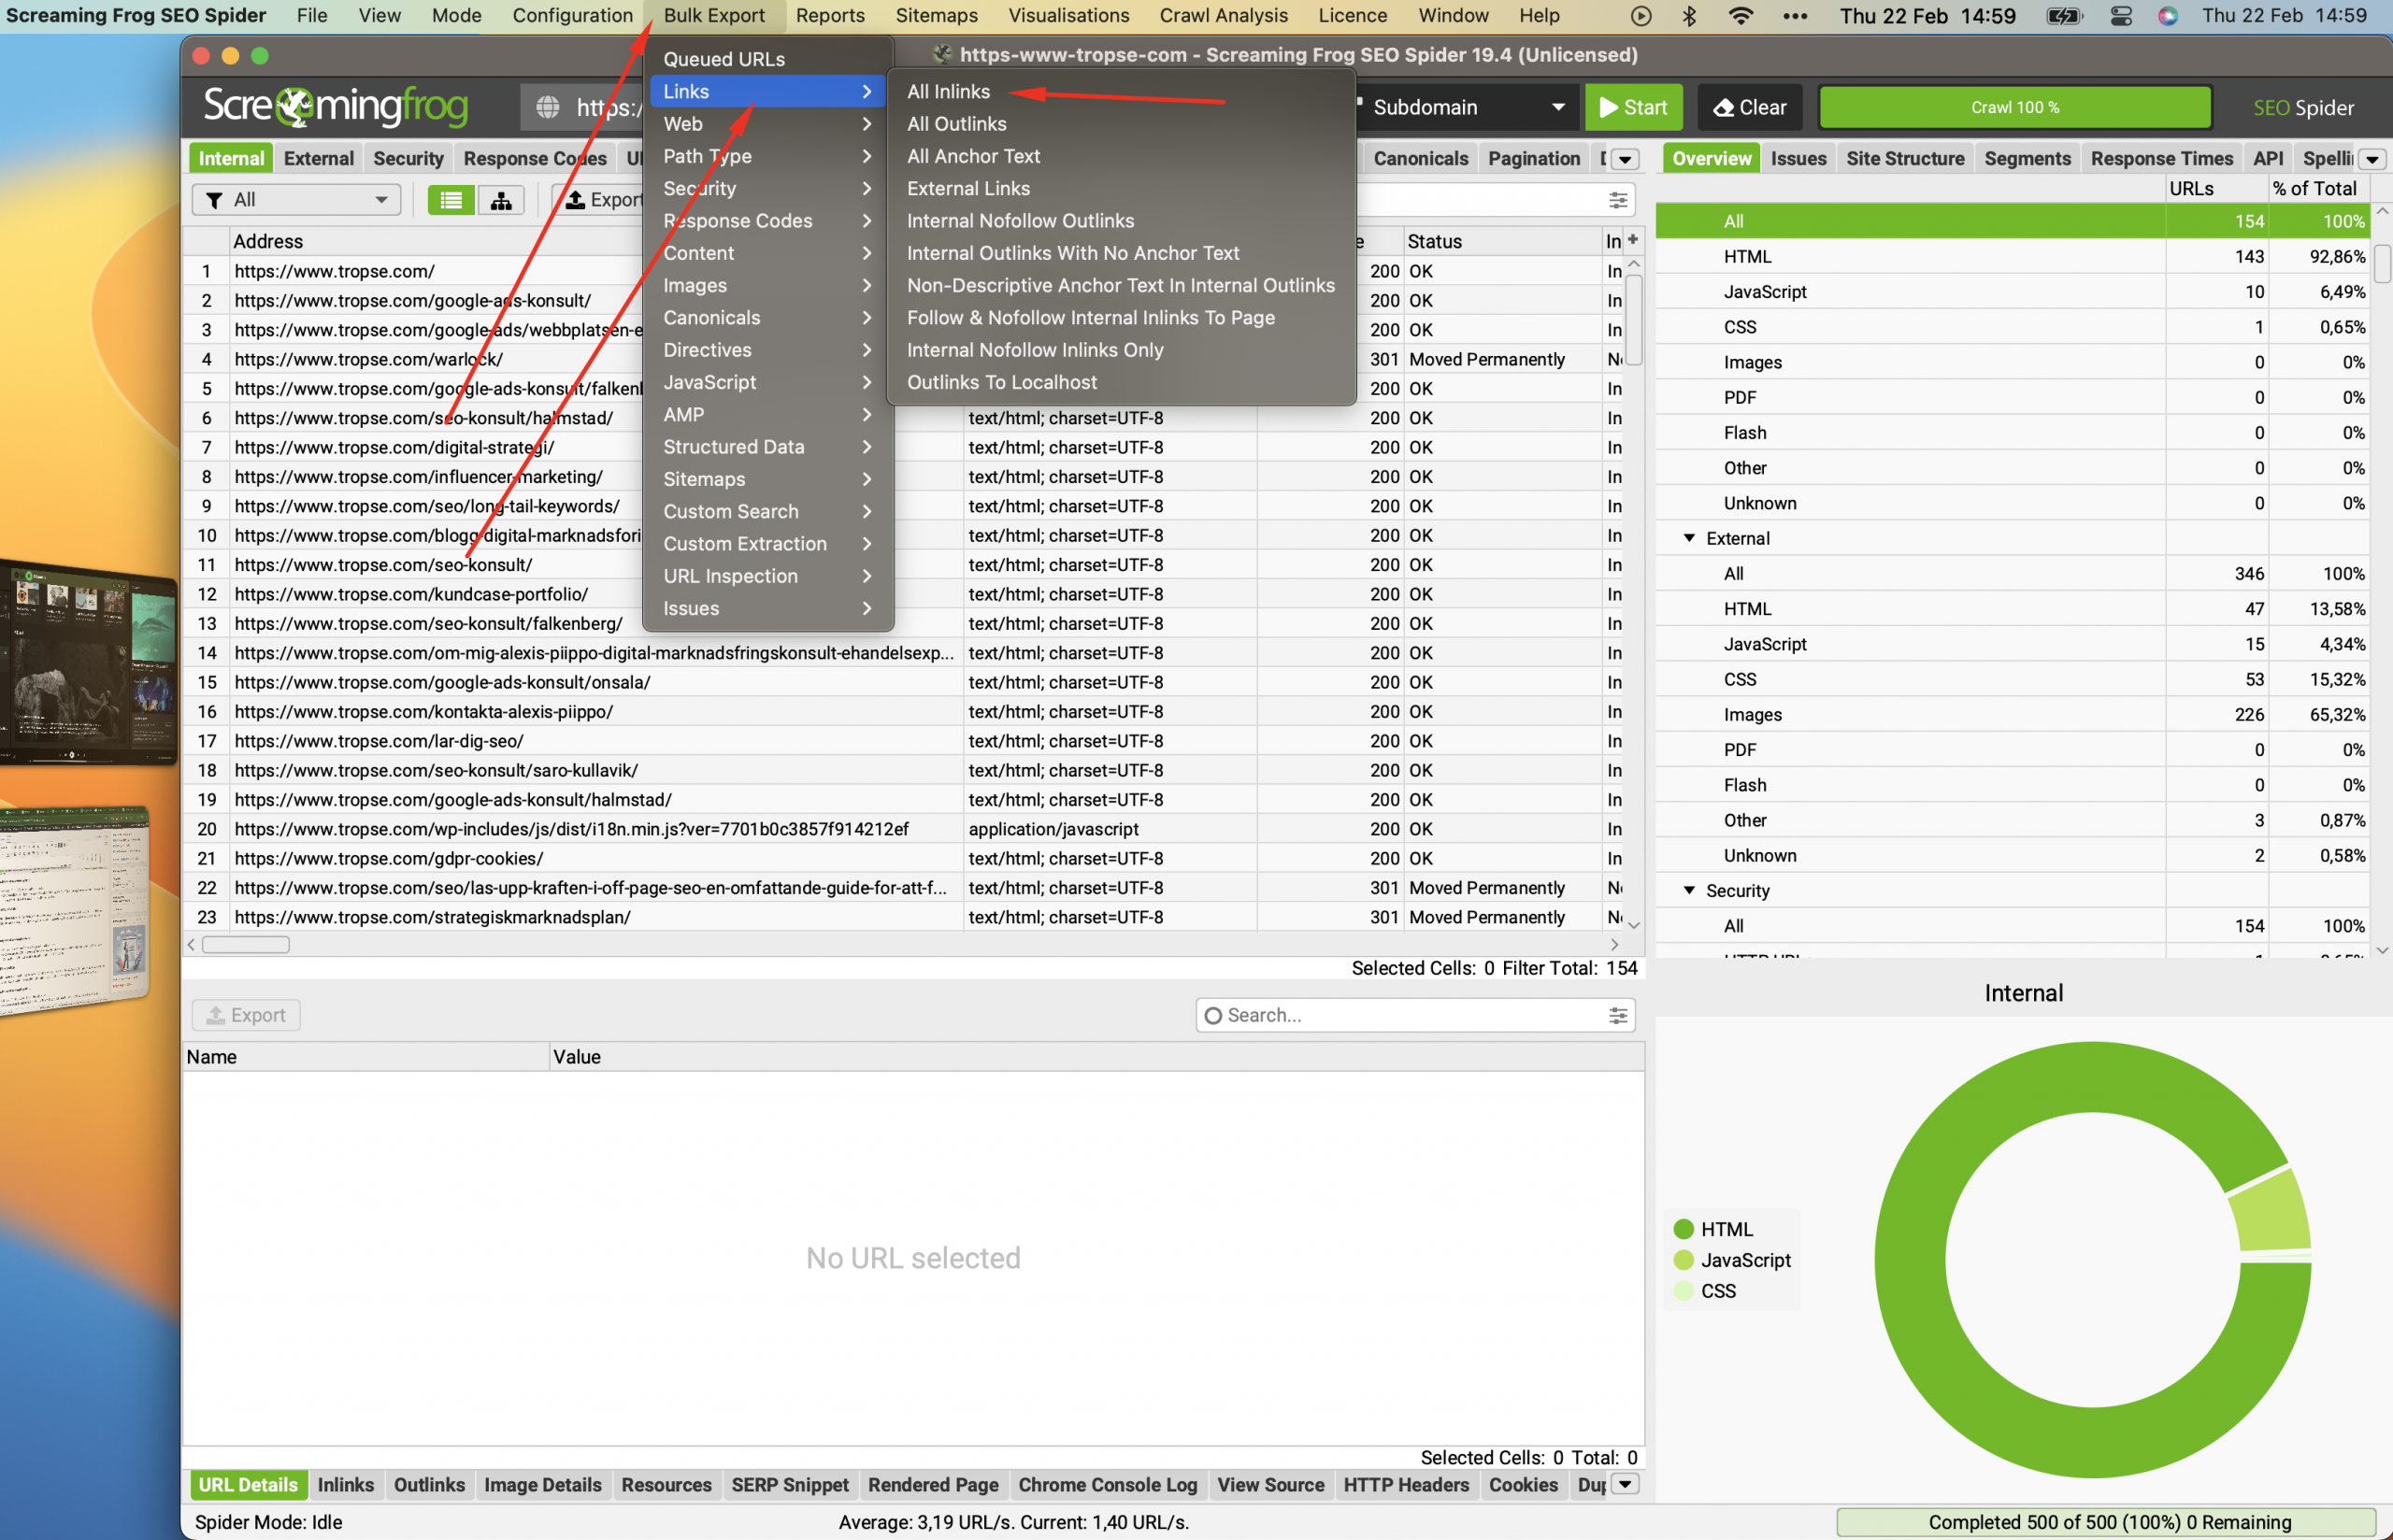The image size is (2393, 1540).
Task: Click the lower Export button
Action: pos(246,1015)
